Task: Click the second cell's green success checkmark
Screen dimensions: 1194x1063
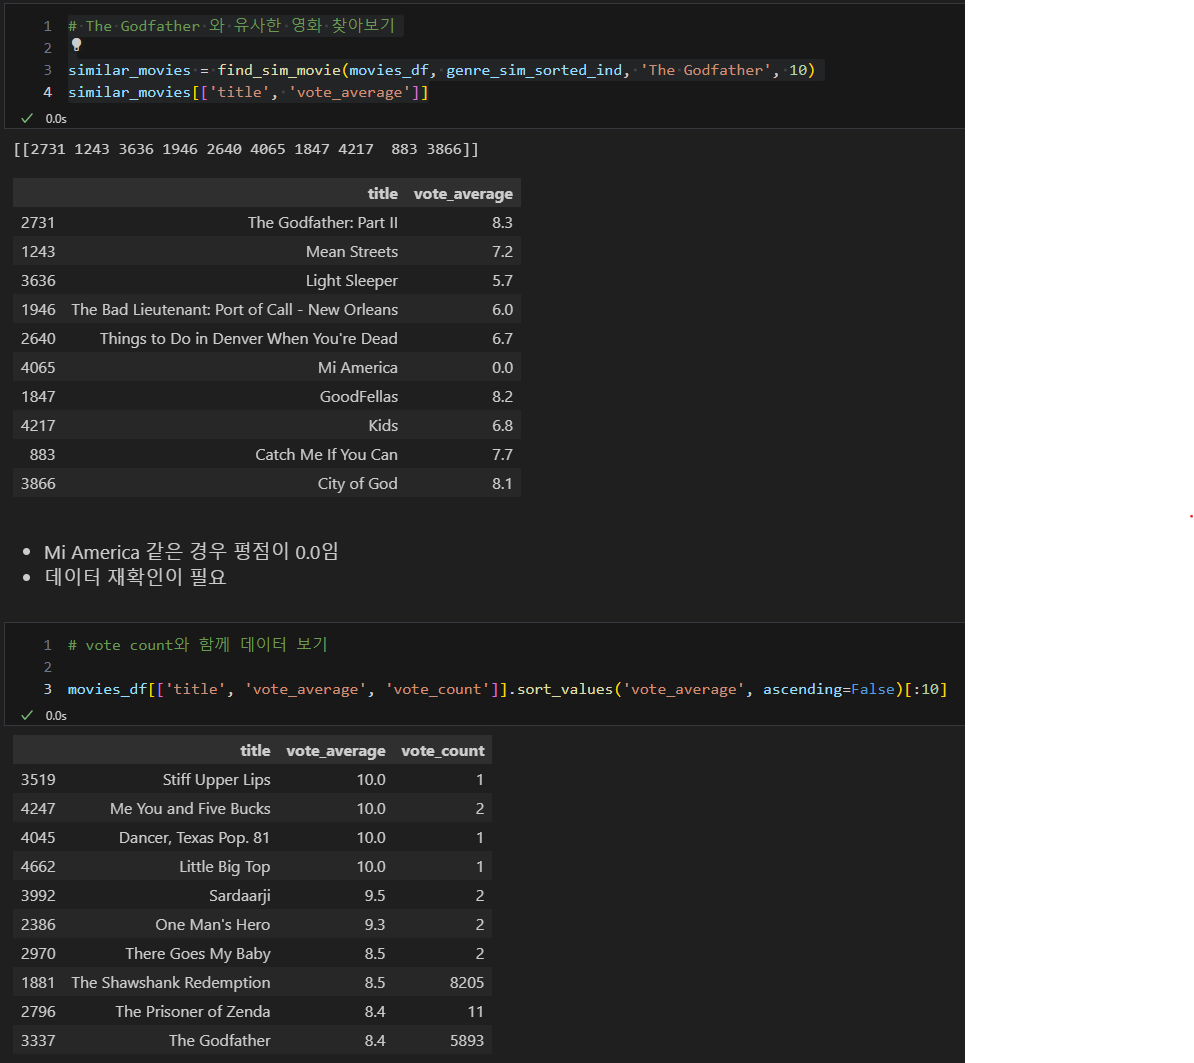Action: point(27,715)
